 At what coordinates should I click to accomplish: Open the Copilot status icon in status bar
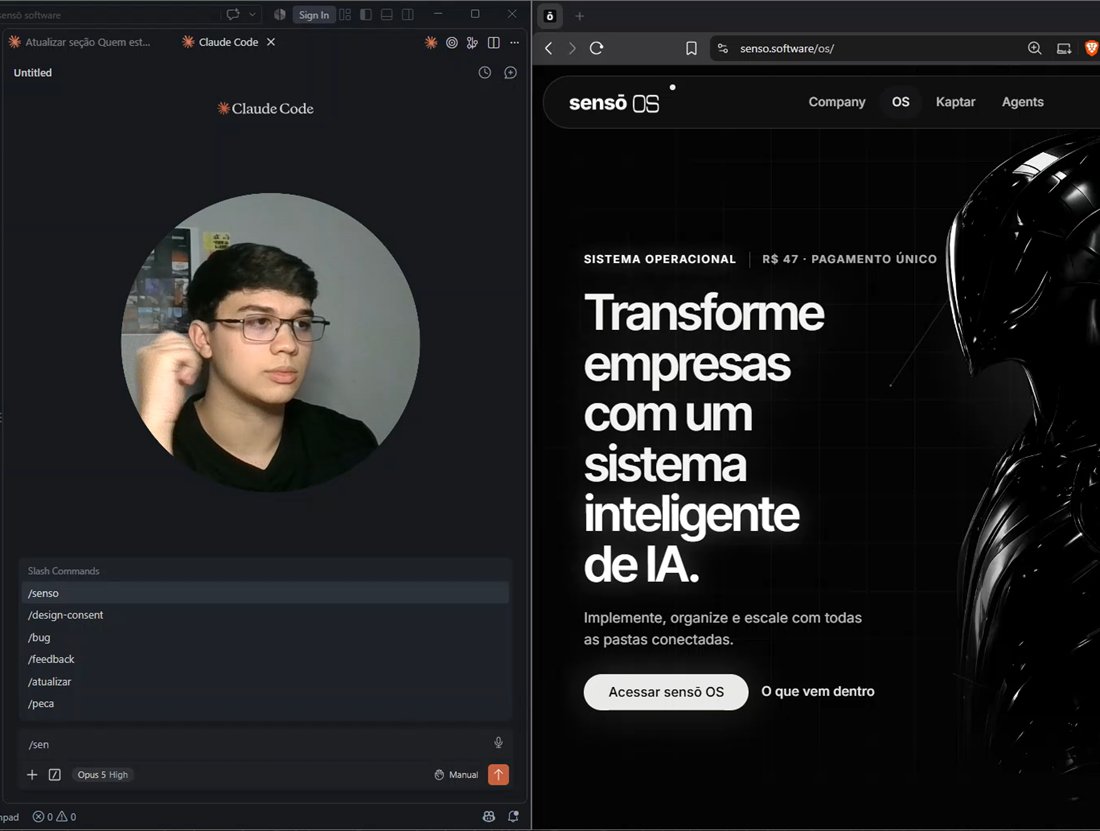coord(489,816)
